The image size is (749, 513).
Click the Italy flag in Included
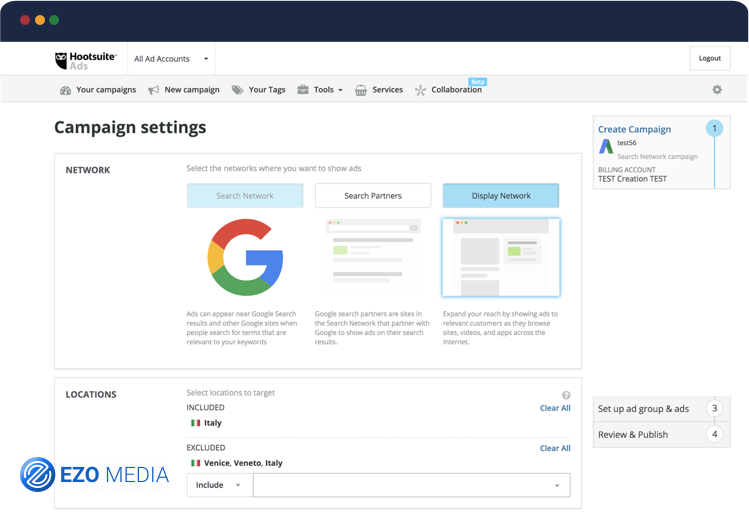point(195,423)
